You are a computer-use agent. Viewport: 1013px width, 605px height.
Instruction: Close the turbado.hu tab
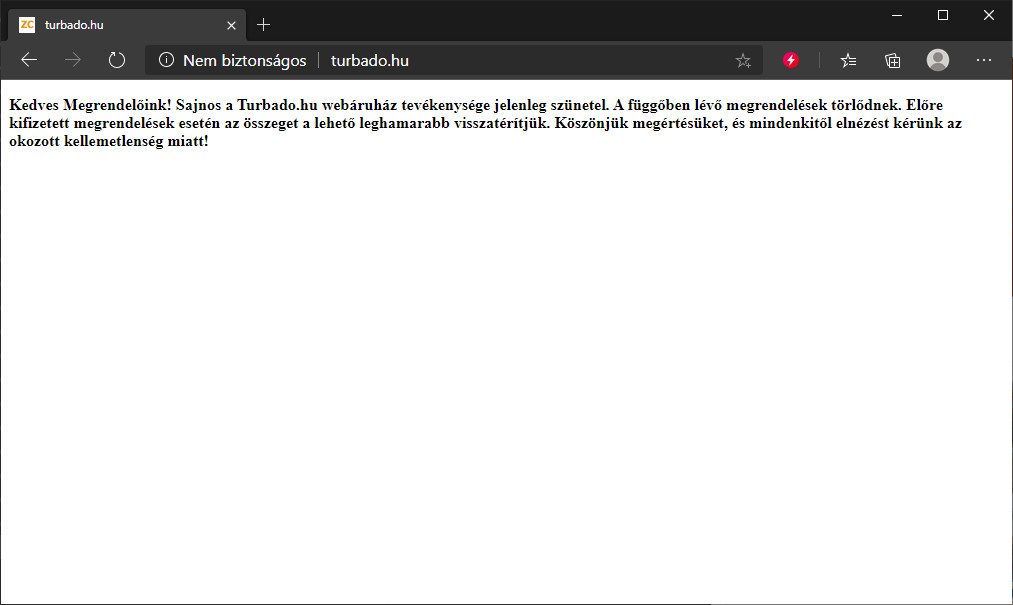click(231, 25)
